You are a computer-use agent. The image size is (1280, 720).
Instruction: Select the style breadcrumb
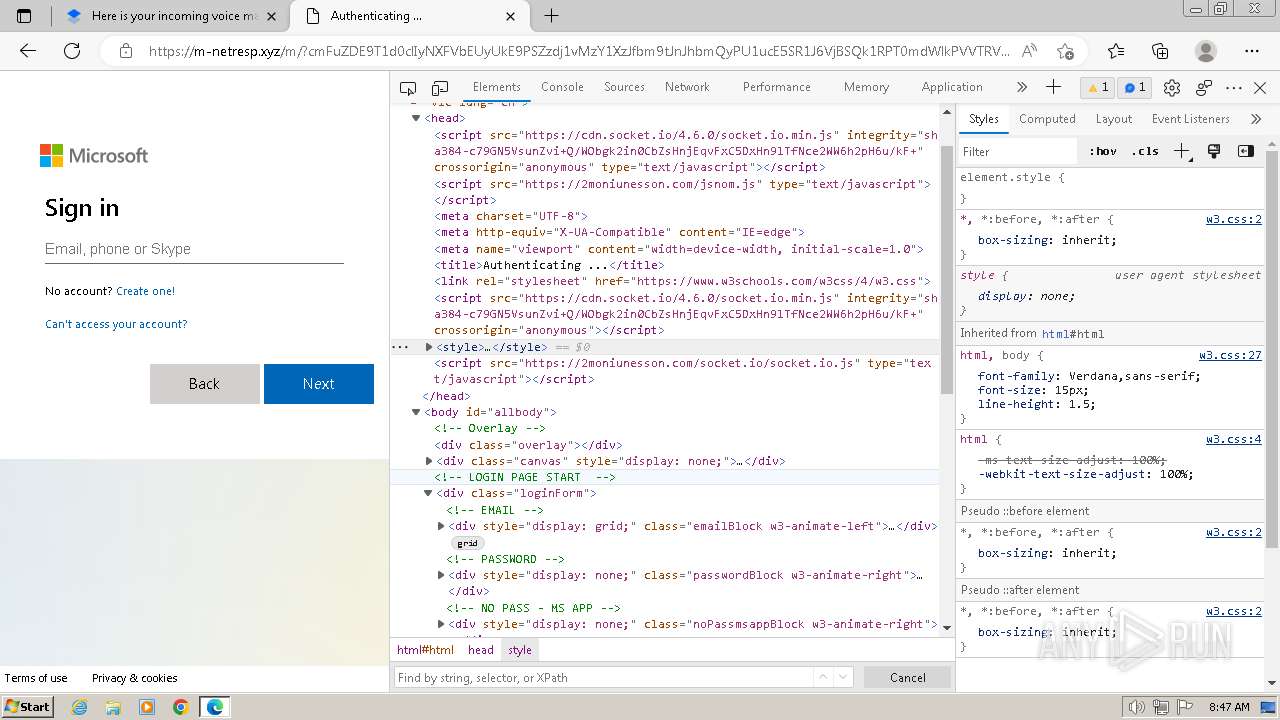pos(520,650)
